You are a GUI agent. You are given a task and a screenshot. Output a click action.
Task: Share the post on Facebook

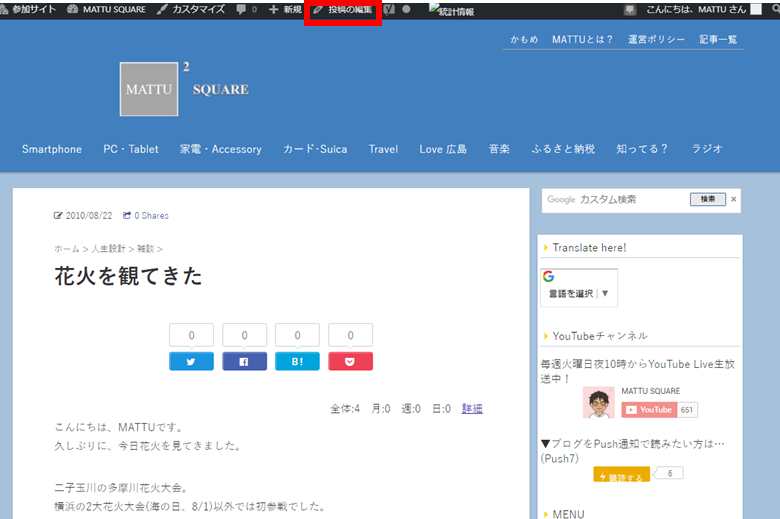tap(244, 361)
